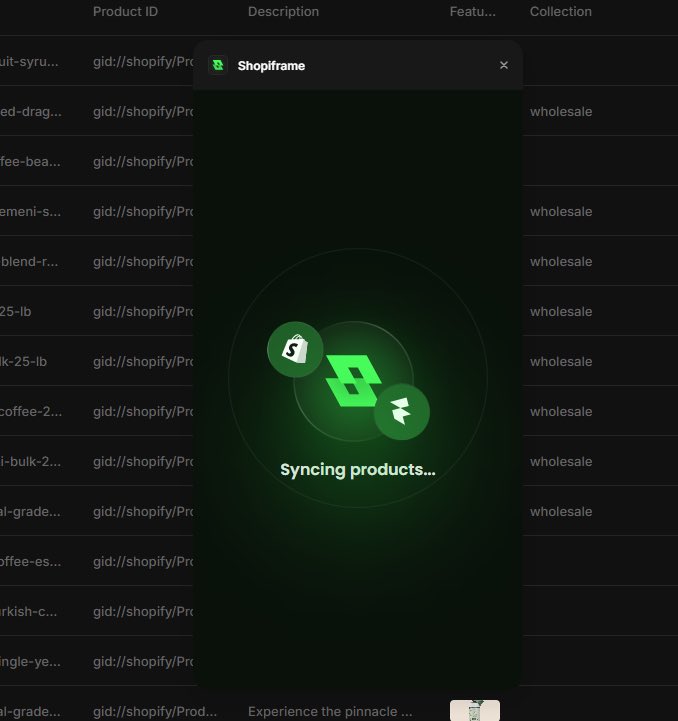Click the large green Shopiframe center logo
Viewport: 678px width, 721px height.
353,381
